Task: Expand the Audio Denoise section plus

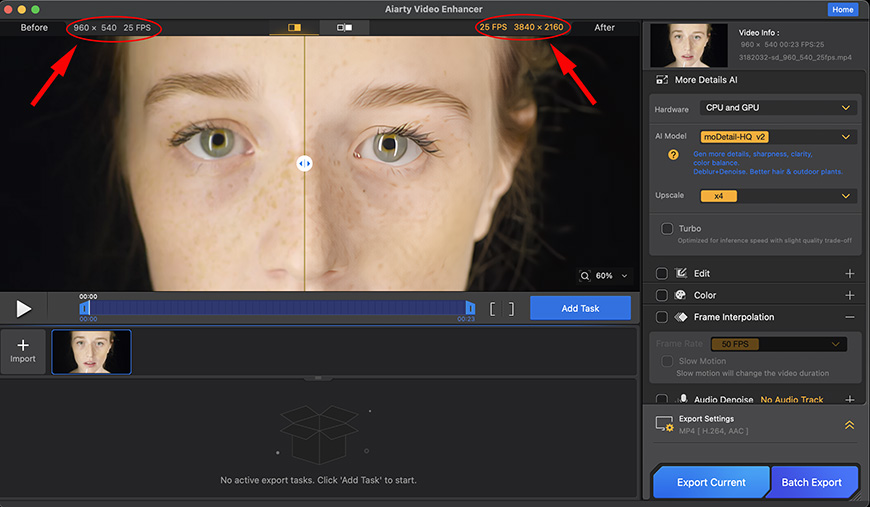Action: coord(849,399)
